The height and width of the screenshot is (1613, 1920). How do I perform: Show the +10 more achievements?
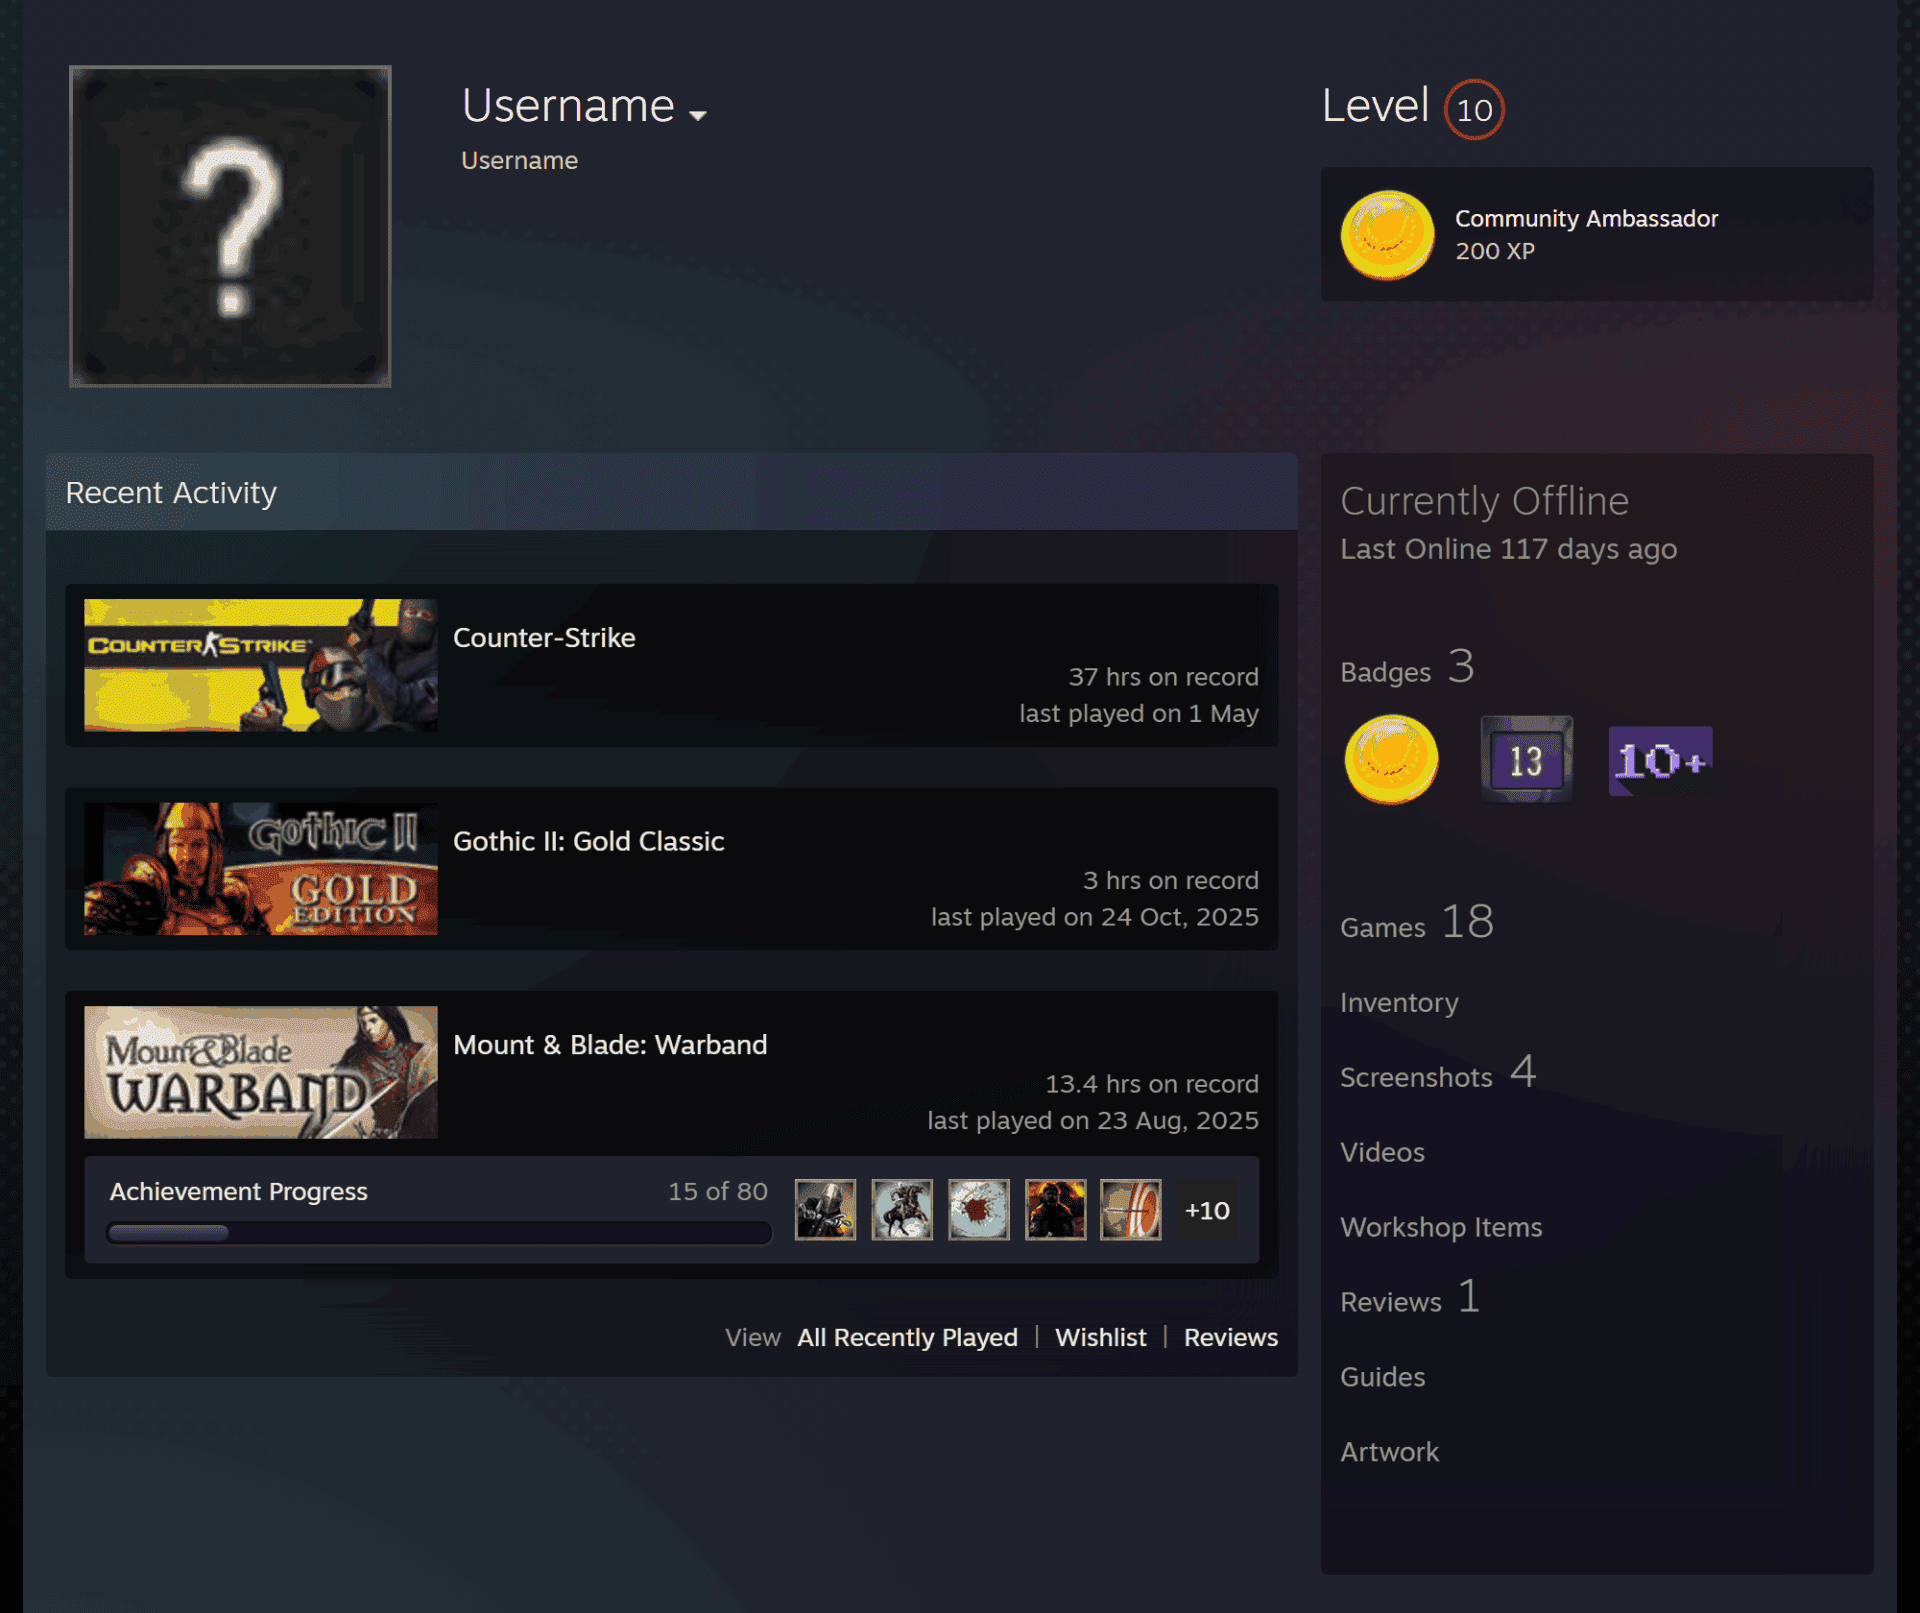1207,1210
